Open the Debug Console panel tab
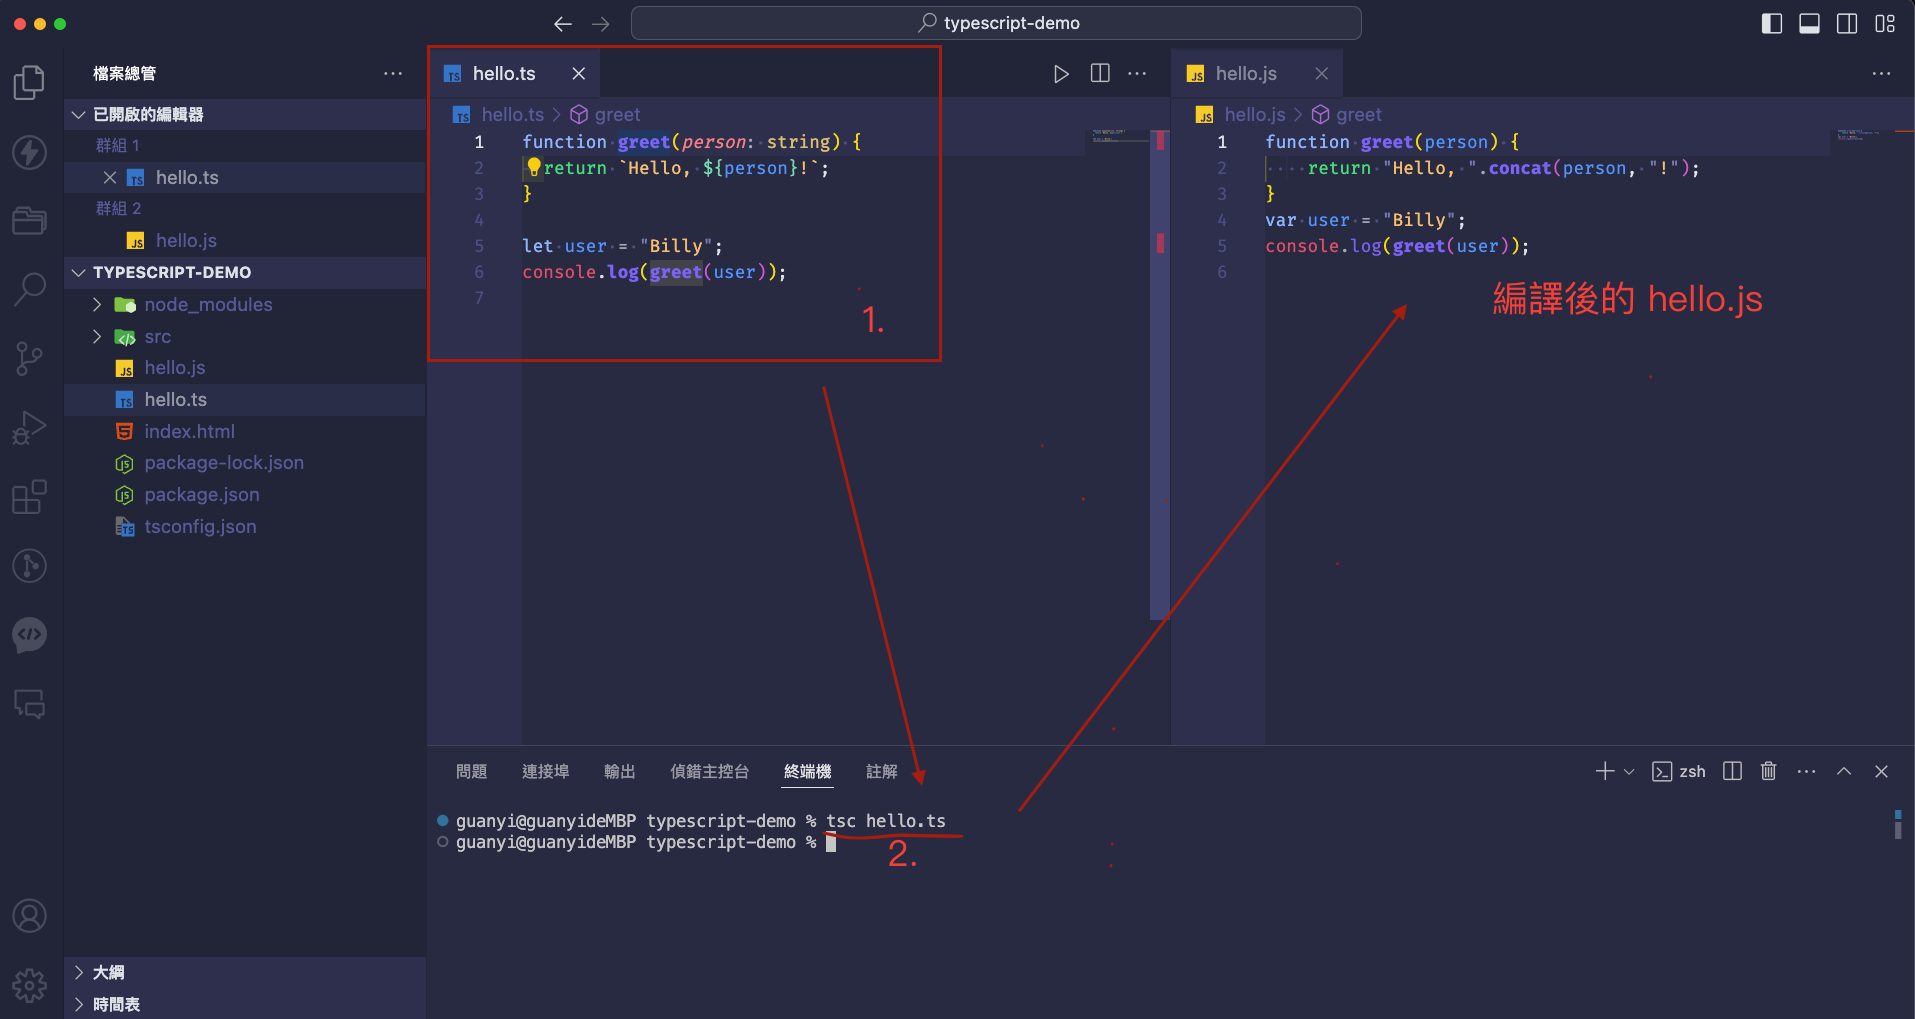 (x=709, y=771)
